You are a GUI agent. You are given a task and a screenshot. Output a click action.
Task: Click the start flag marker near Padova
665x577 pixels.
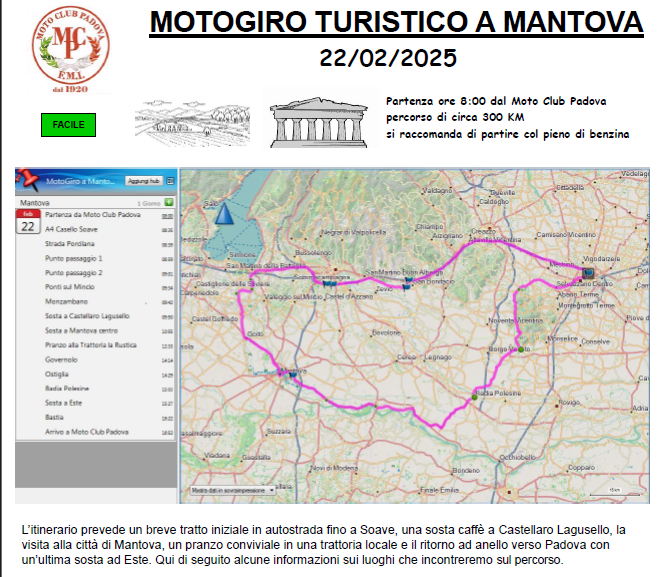tap(588, 271)
